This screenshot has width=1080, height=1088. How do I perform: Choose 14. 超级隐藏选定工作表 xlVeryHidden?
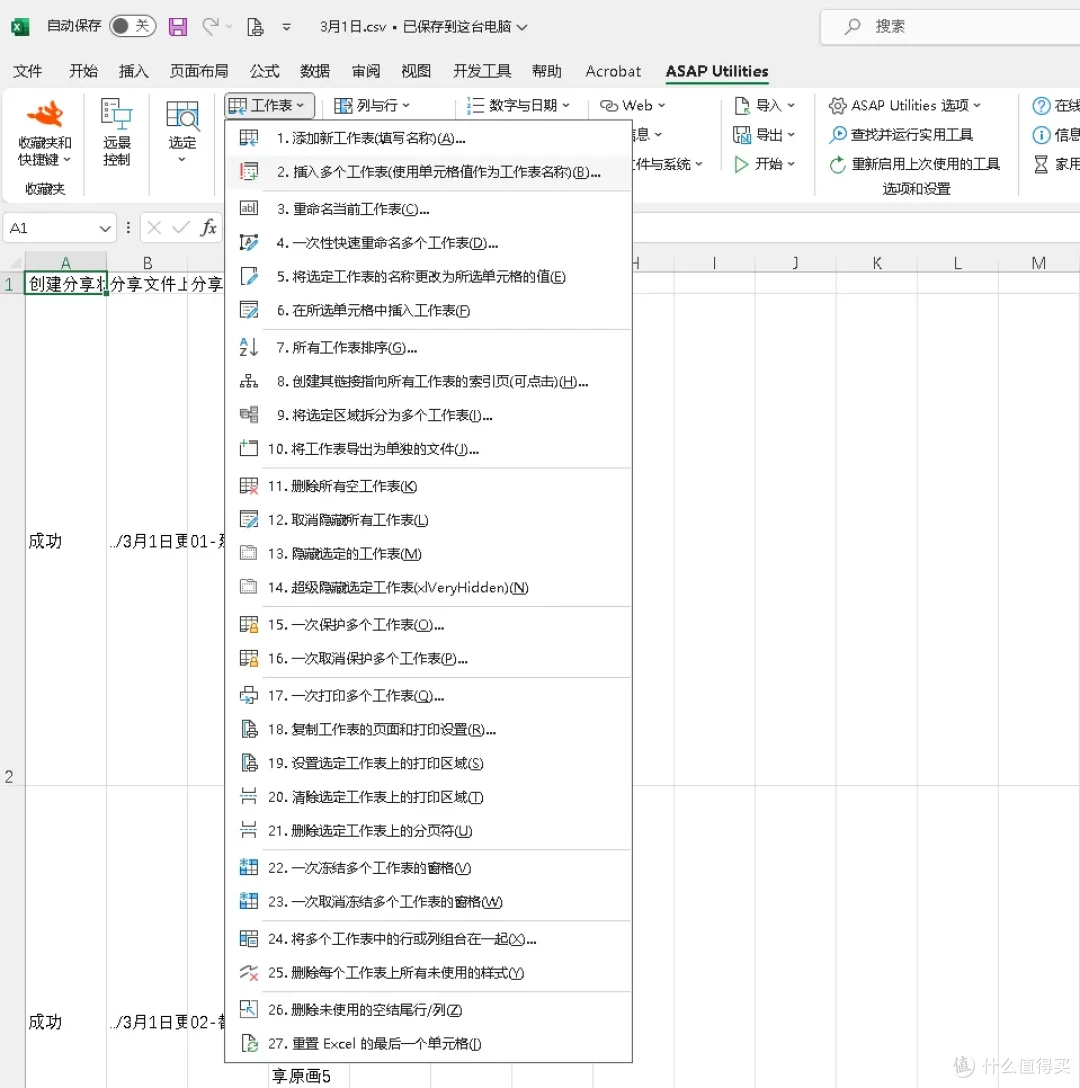click(x=428, y=588)
